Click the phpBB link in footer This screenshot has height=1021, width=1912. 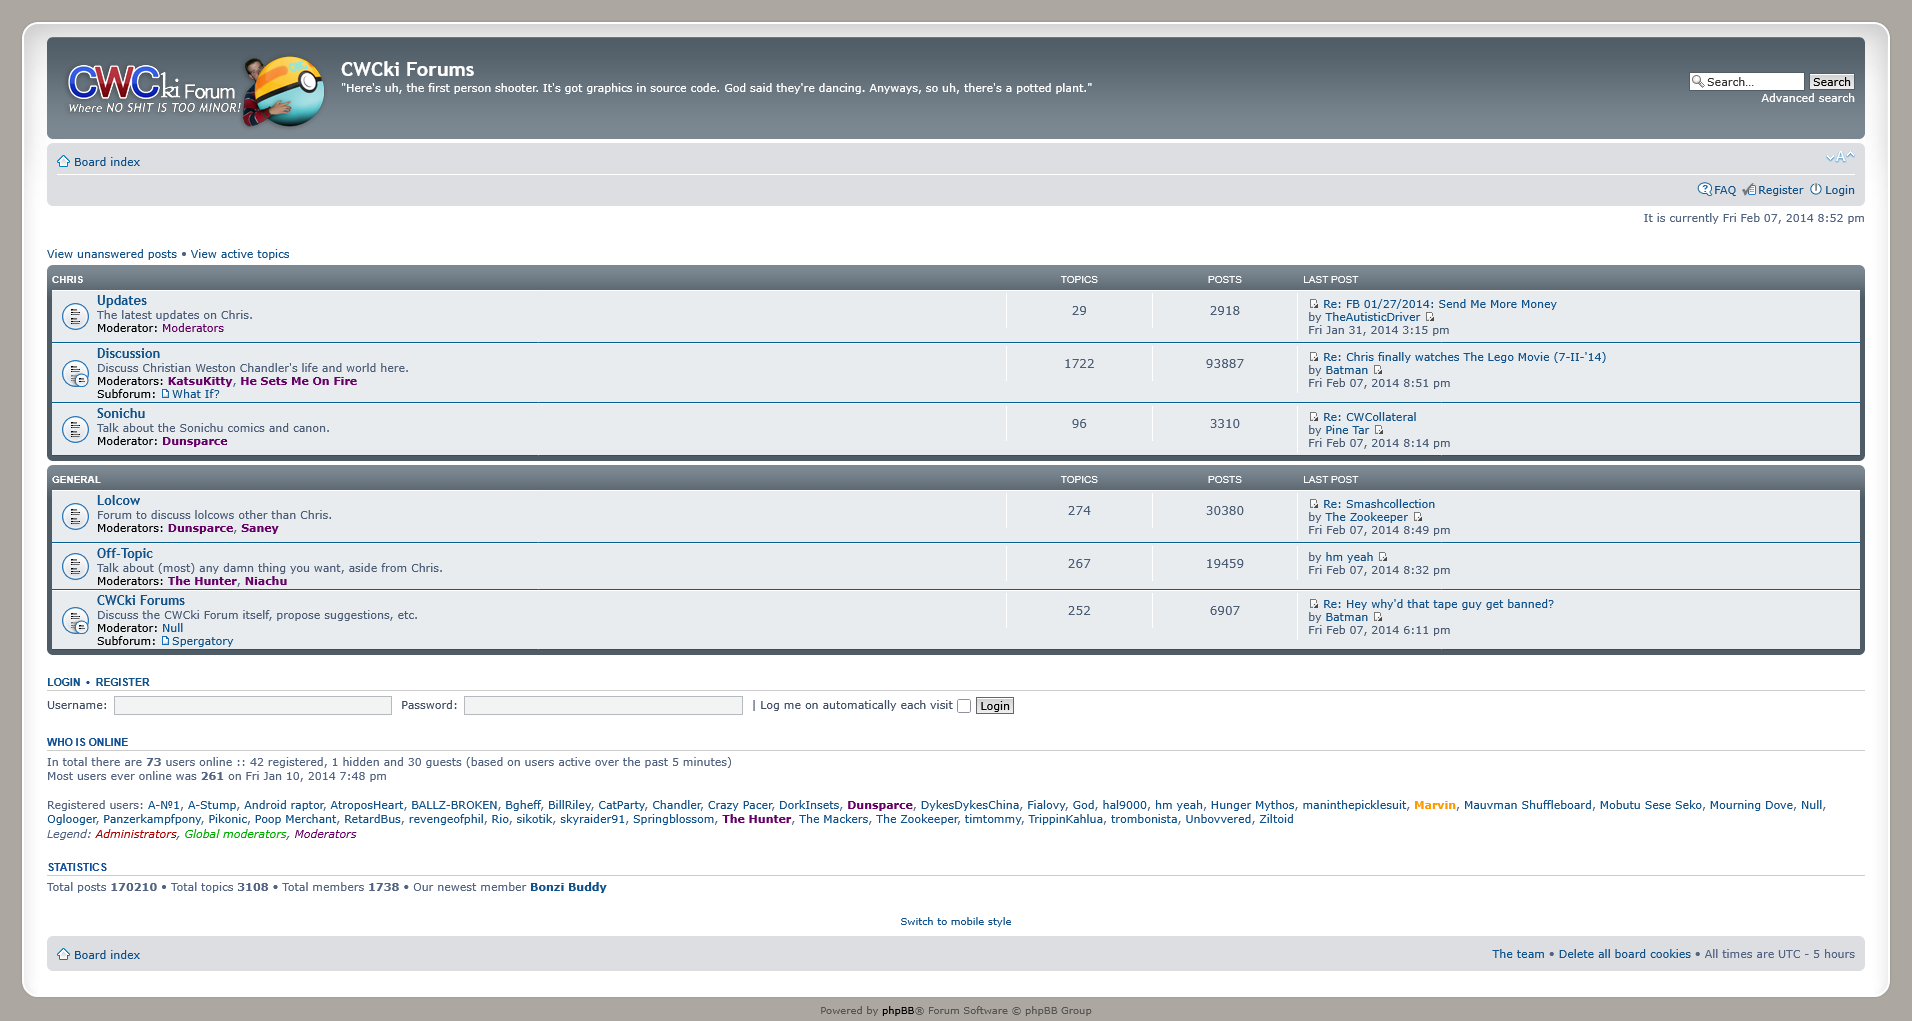898,1010
